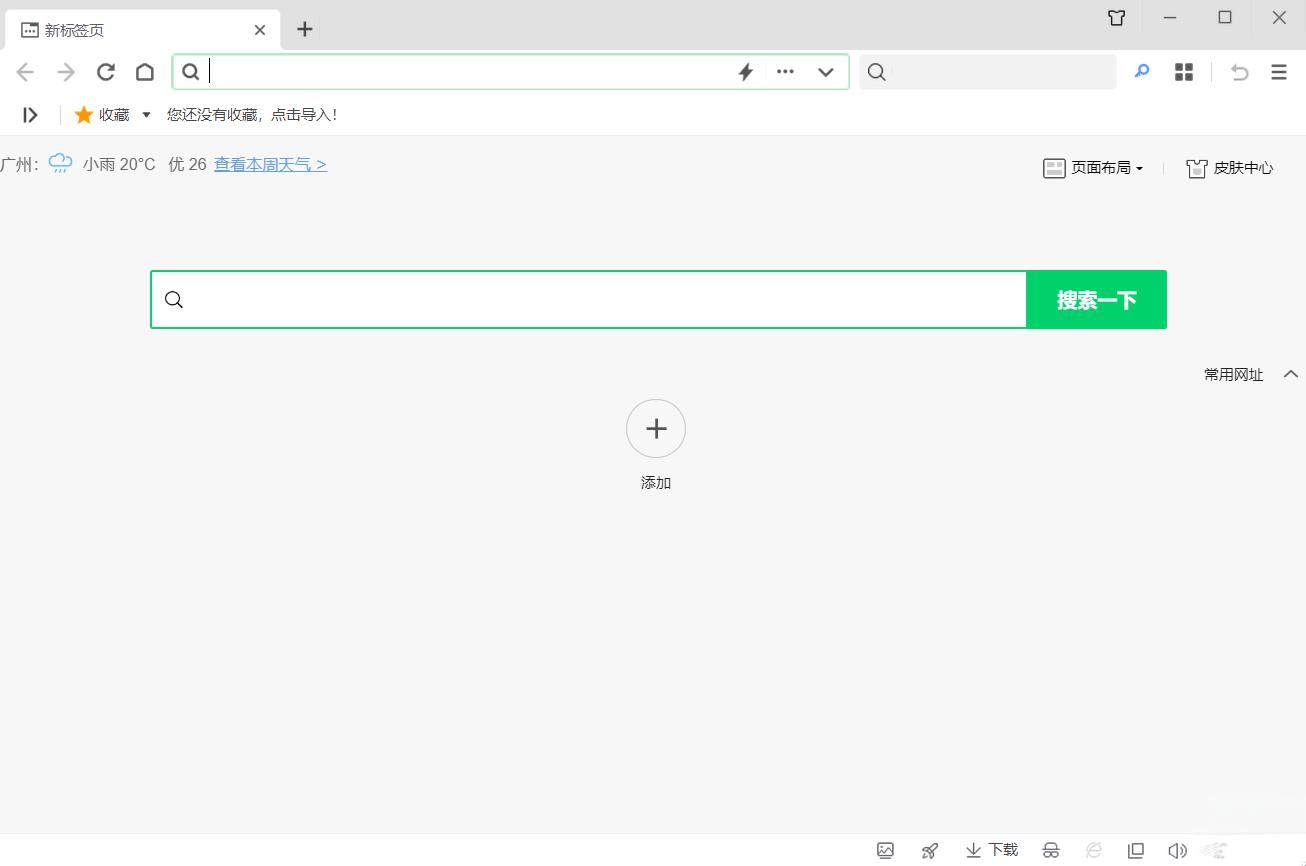Open the 页面布局 dropdown
This screenshot has width=1306, height=866.
point(1094,167)
